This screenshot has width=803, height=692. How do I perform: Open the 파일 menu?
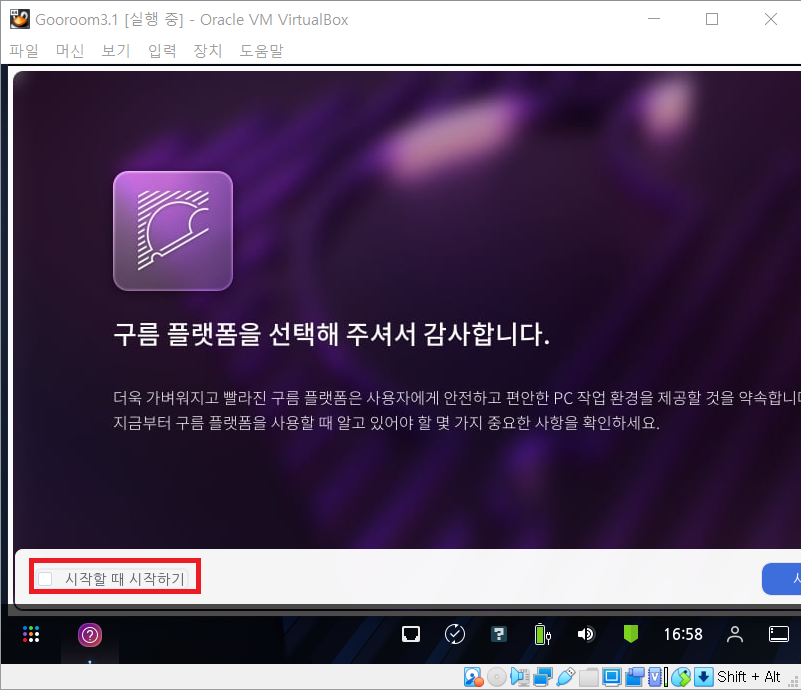24,51
